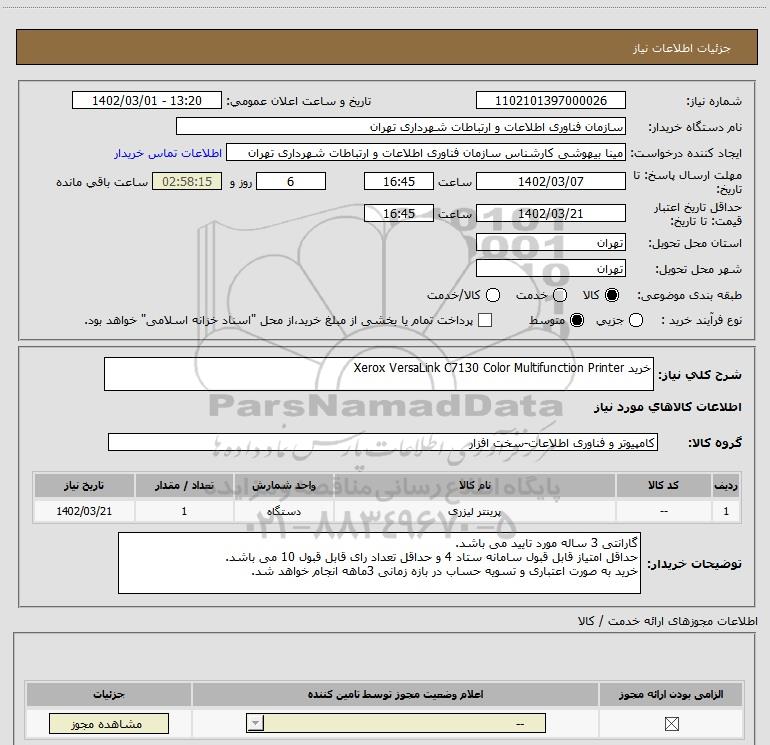Click the announcement date field 1402/03/01 - 13:20
770x745 pixels.
tap(147, 100)
